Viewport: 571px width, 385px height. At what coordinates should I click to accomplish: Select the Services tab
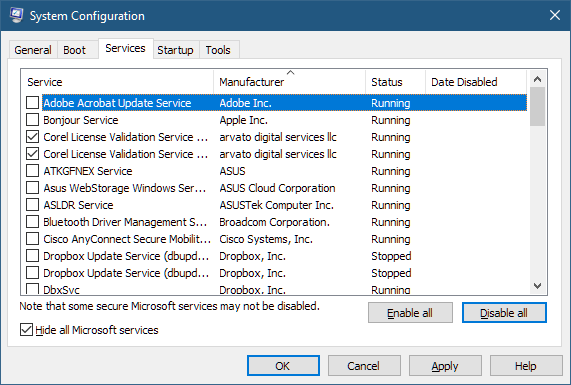tap(125, 48)
